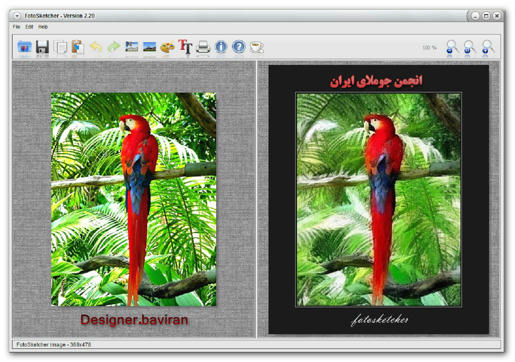Open the Edit menu
515x362 pixels.
pyautogui.click(x=29, y=27)
